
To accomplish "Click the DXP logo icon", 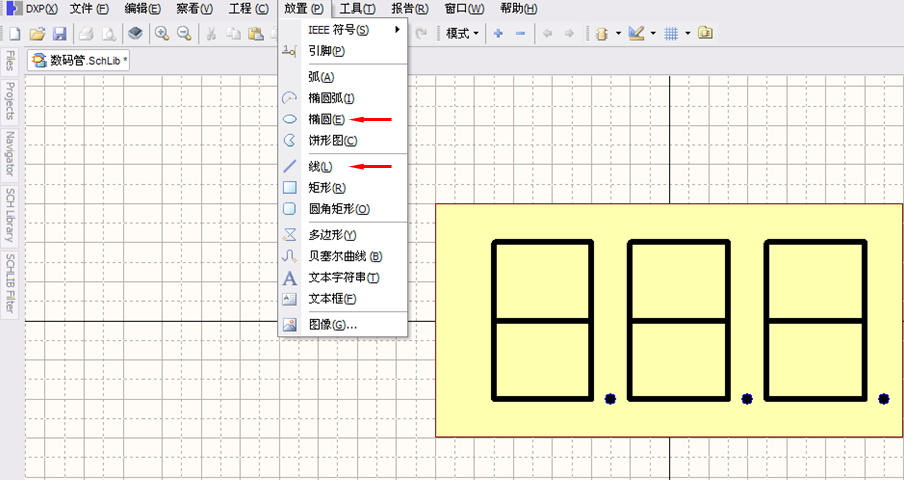I will [x=14, y=9].
